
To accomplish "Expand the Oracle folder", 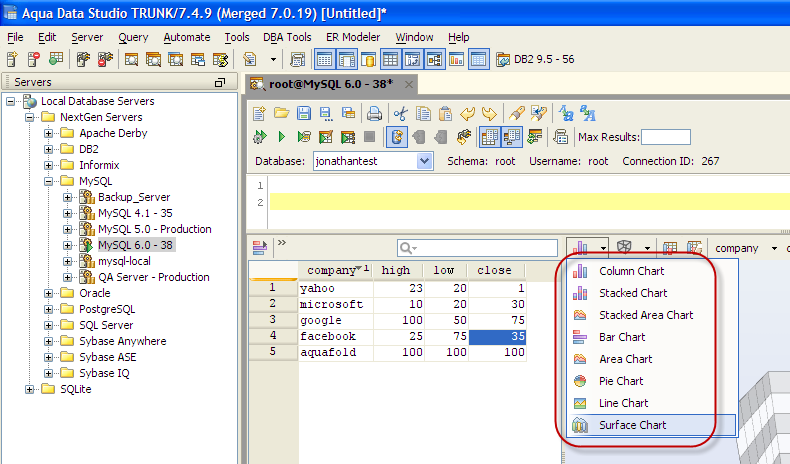I will [49, 293].
